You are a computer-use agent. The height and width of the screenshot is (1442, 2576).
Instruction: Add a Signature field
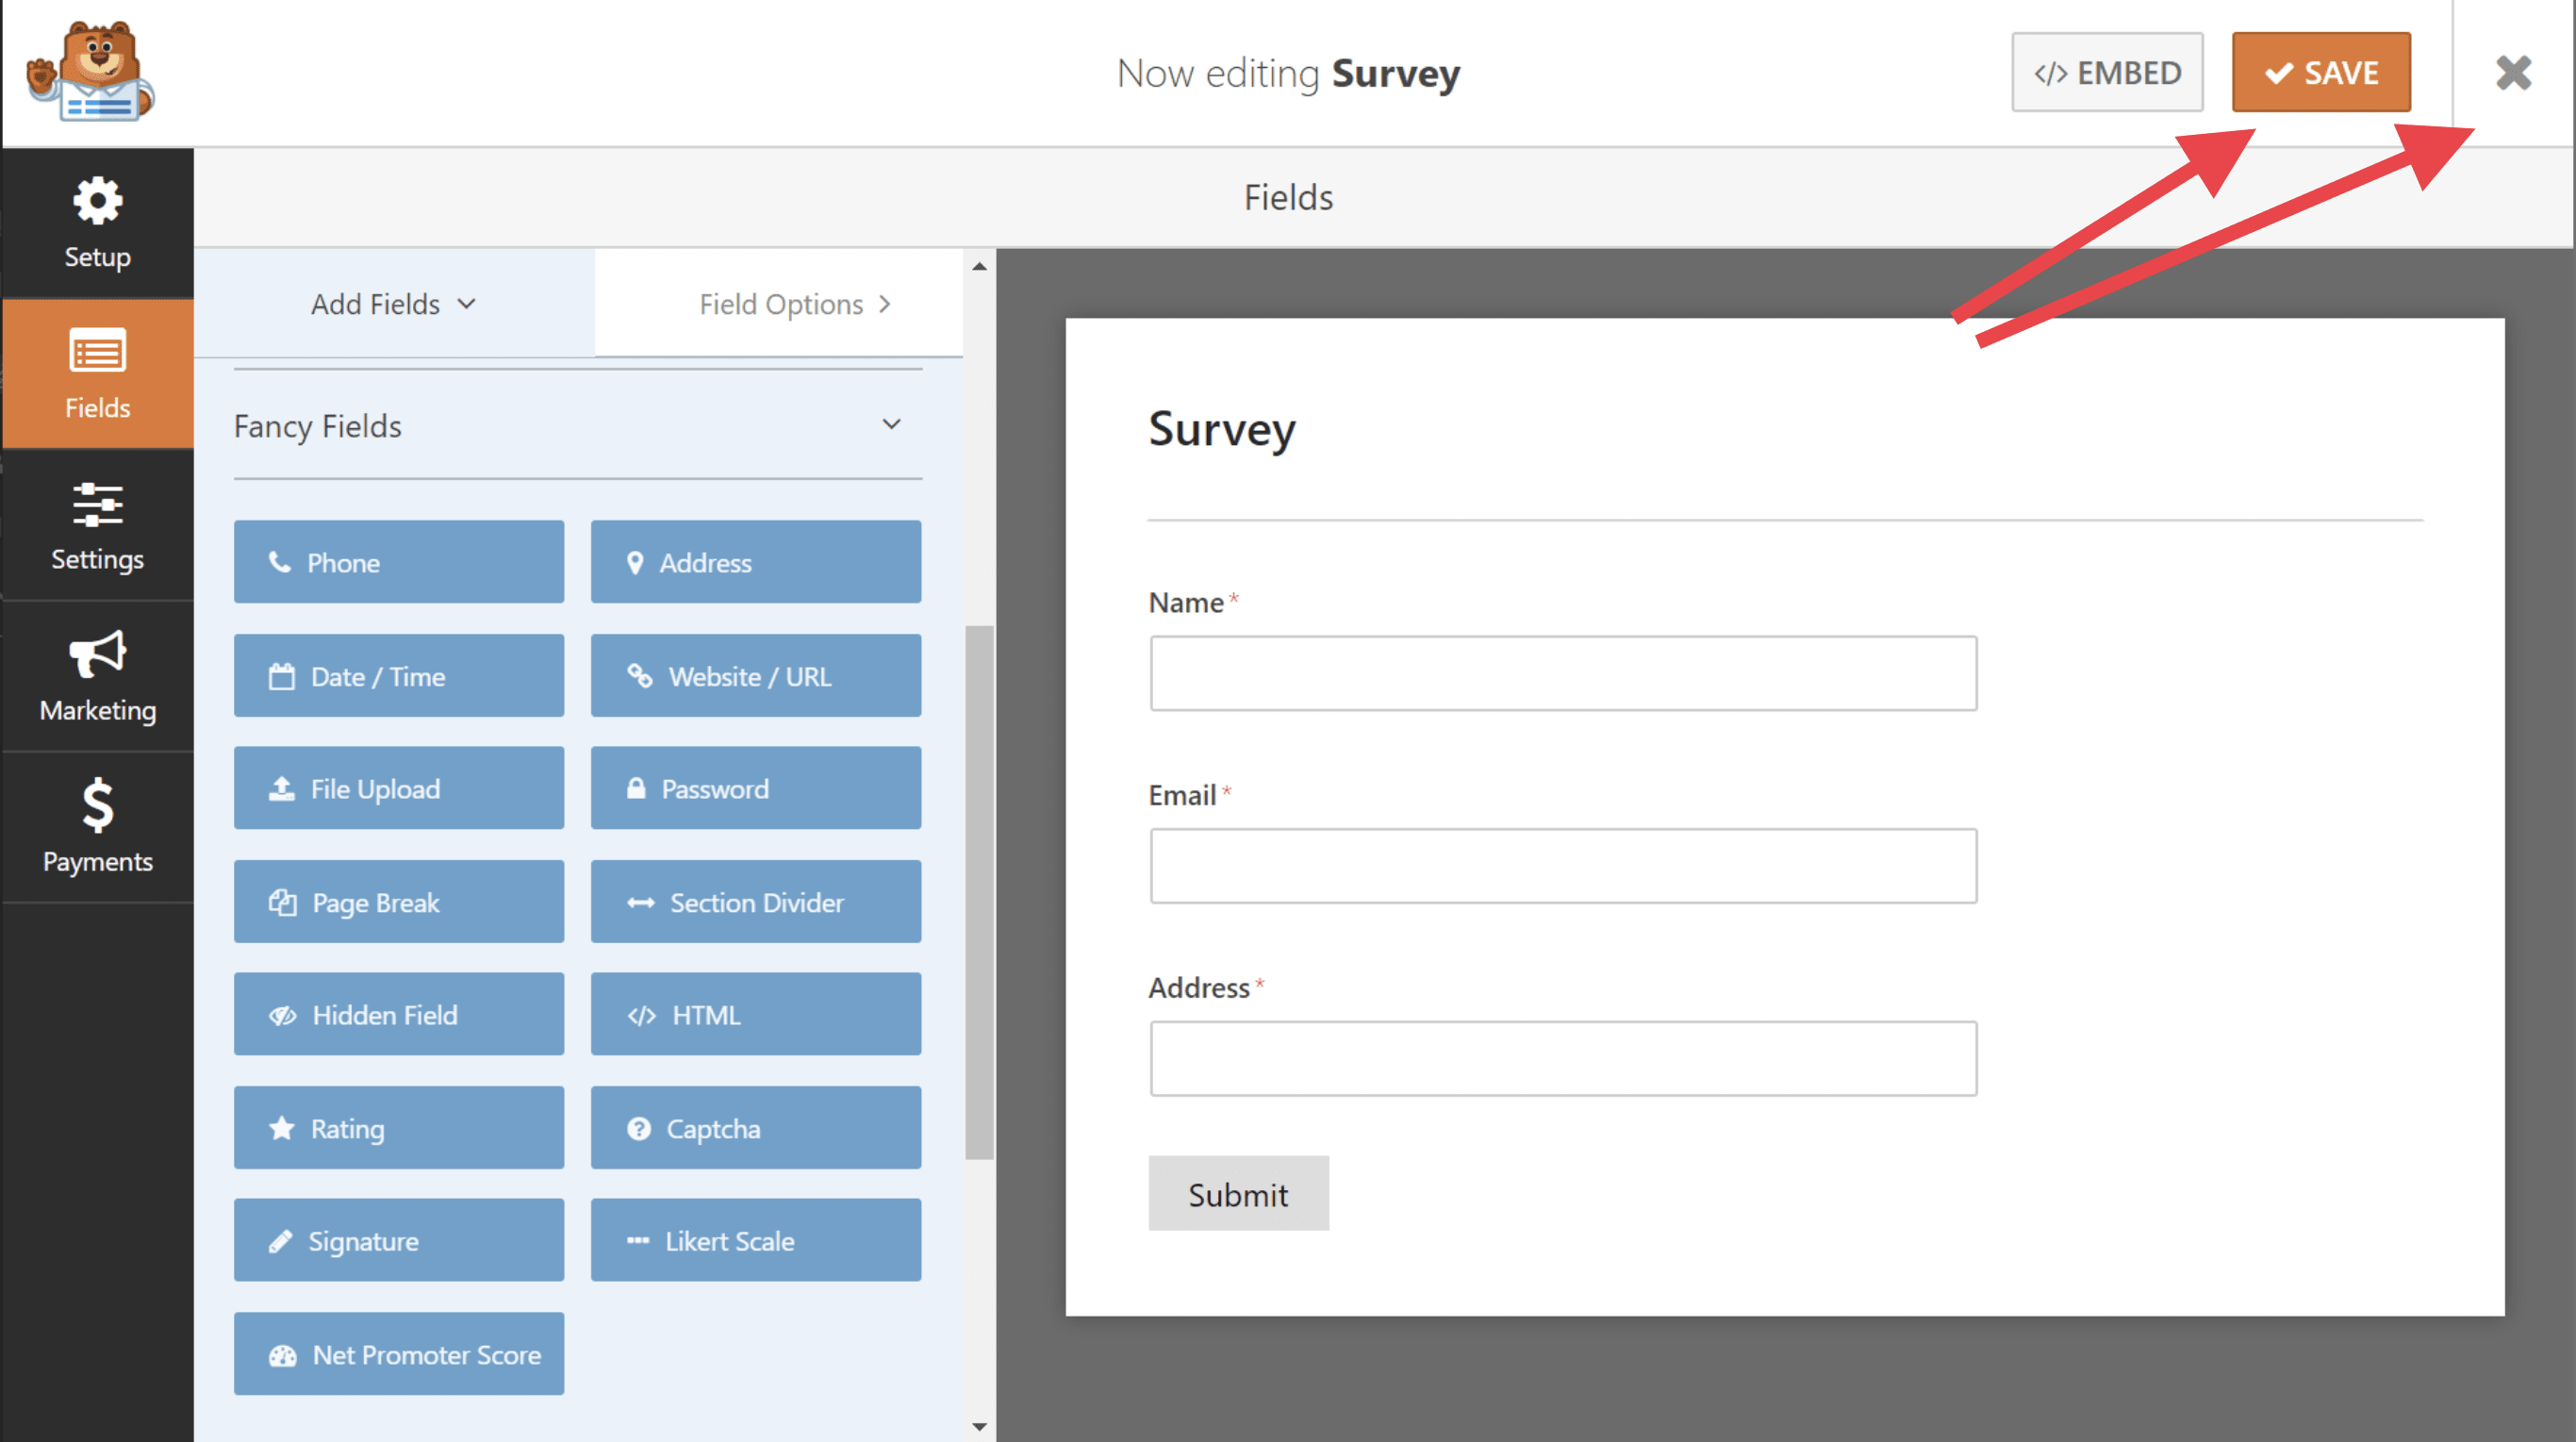click(x=398, y=1240)
